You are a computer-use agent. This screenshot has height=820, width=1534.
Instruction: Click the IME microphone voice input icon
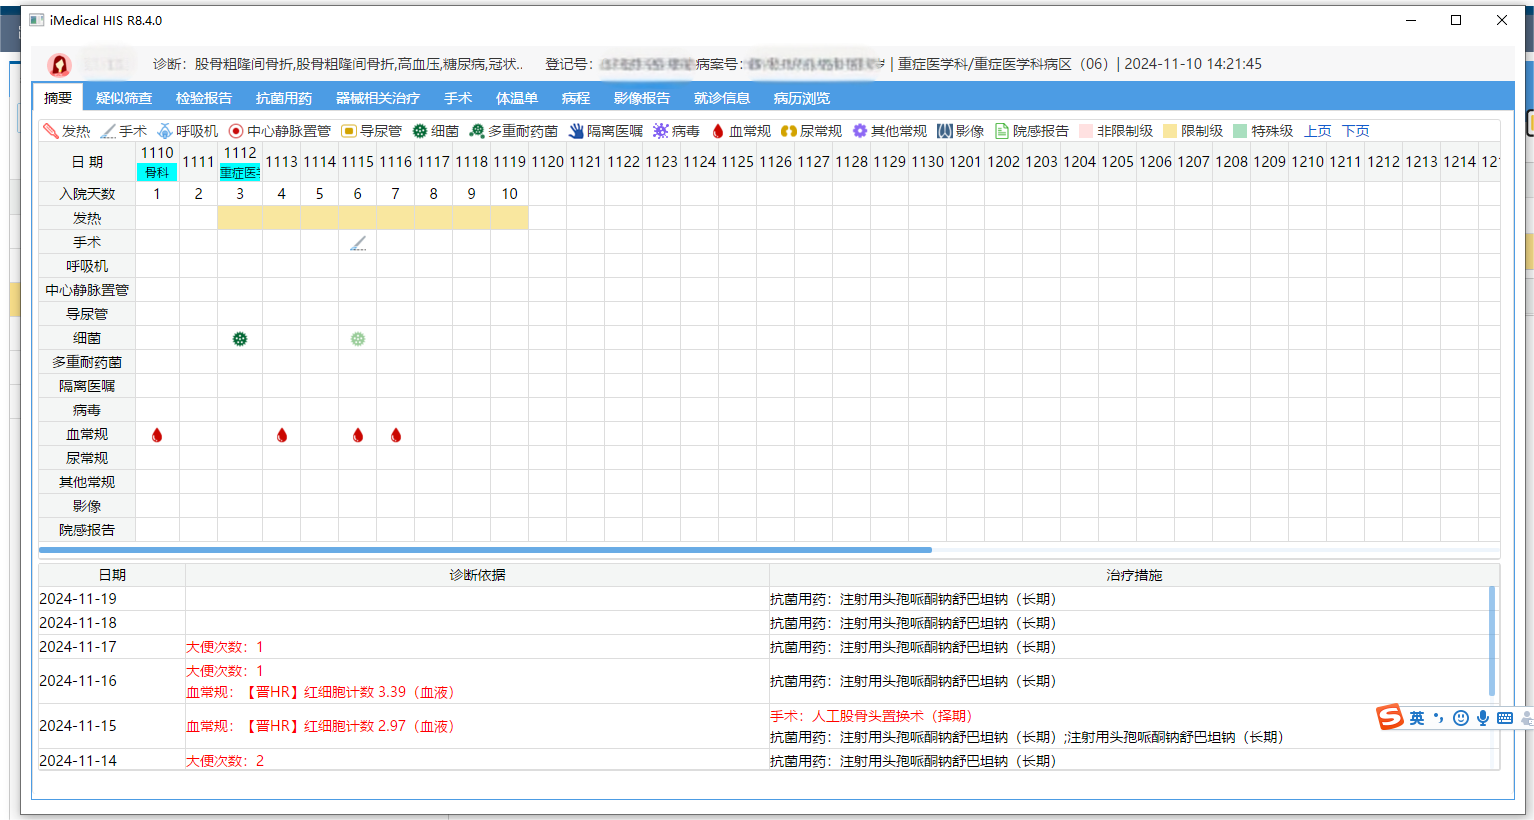(x=1483, y=718)
